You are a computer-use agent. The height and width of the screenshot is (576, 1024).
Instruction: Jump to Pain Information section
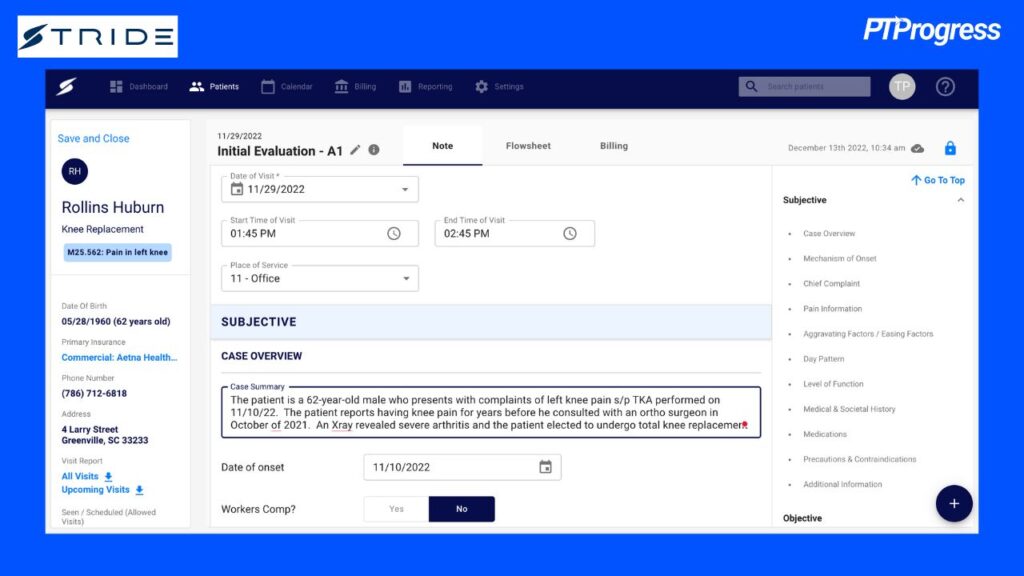(833, 309)
